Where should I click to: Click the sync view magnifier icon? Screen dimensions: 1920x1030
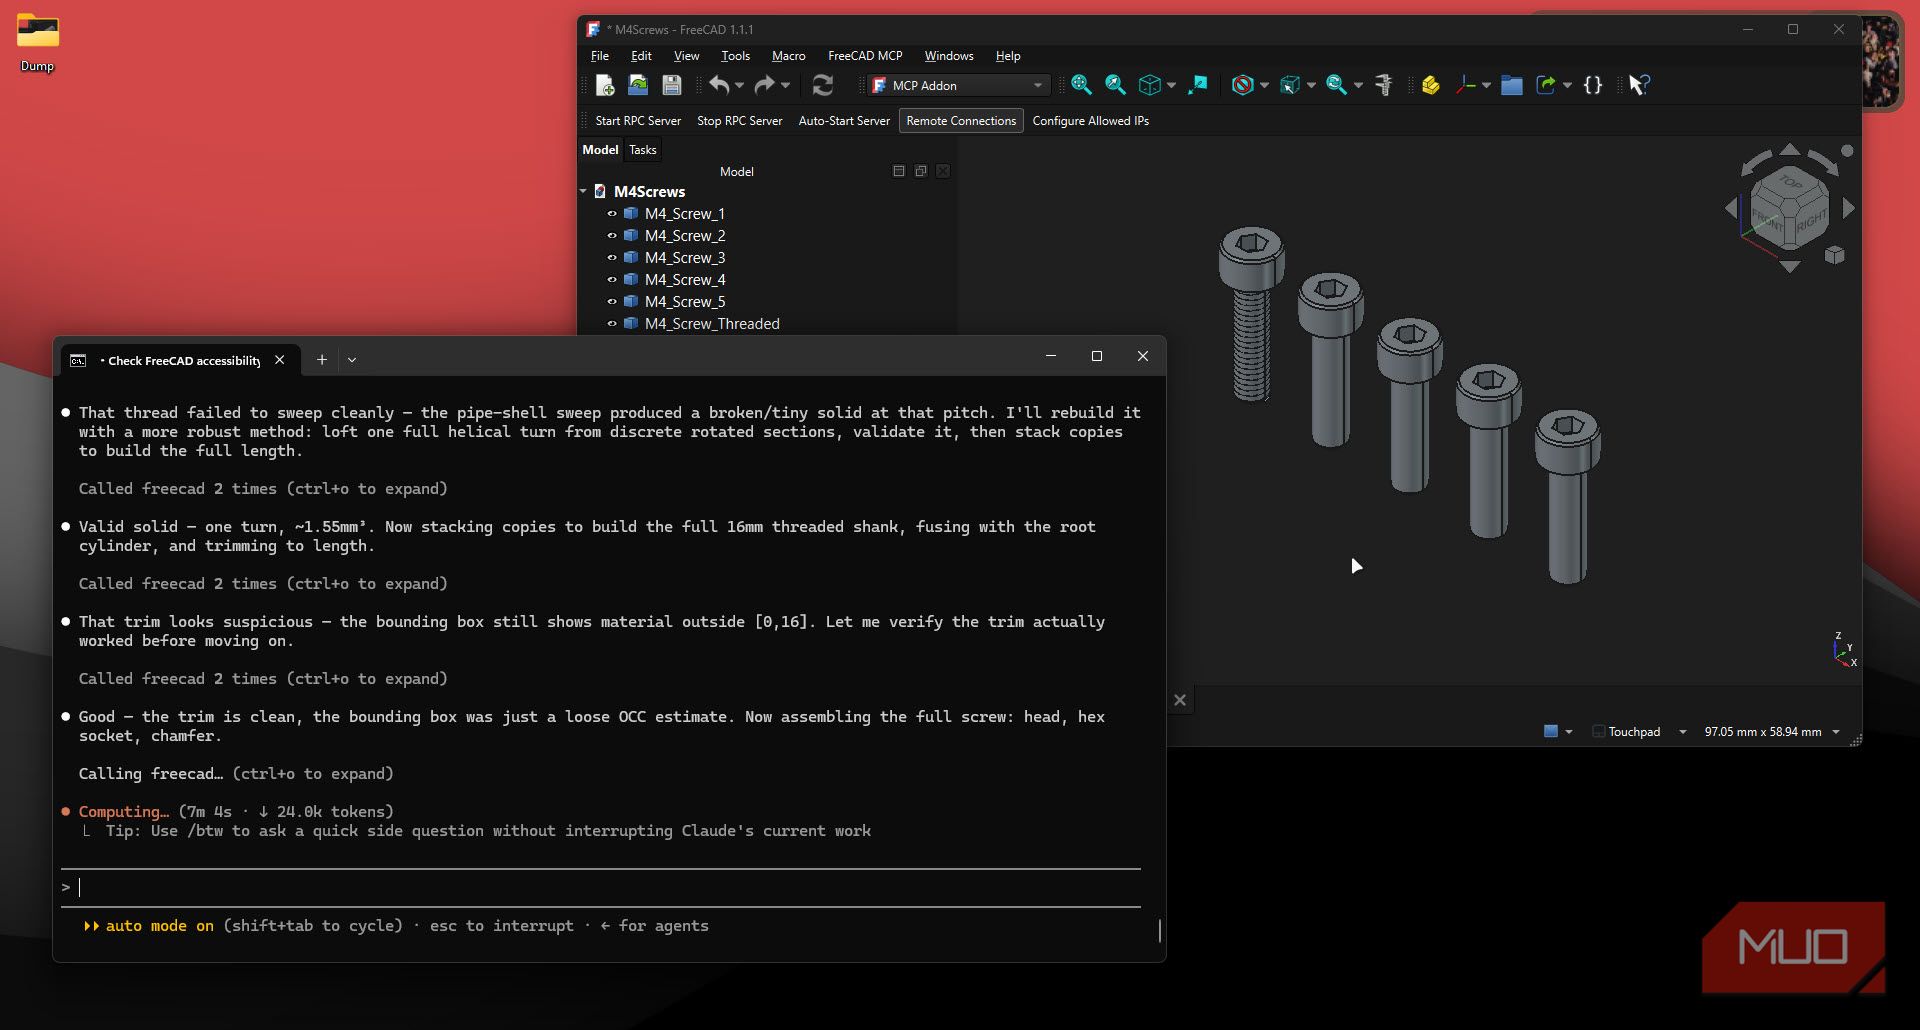coord(1336,85)
